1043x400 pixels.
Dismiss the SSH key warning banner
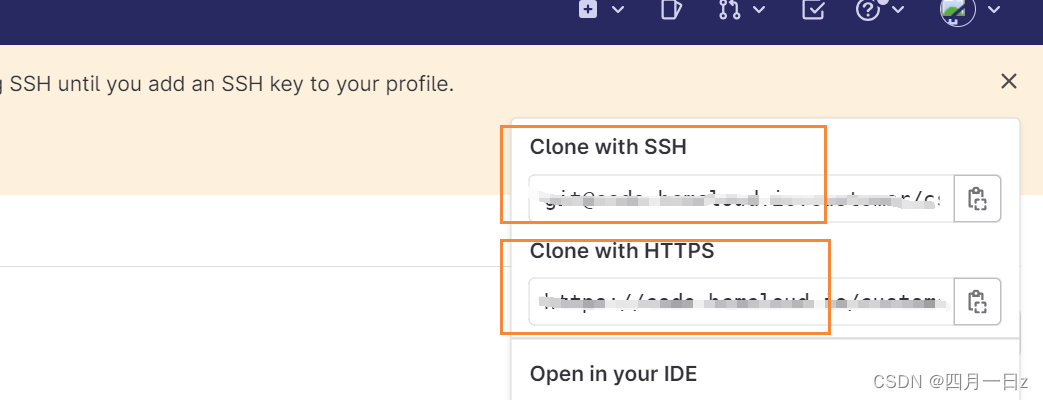[x=1009, y=81]
